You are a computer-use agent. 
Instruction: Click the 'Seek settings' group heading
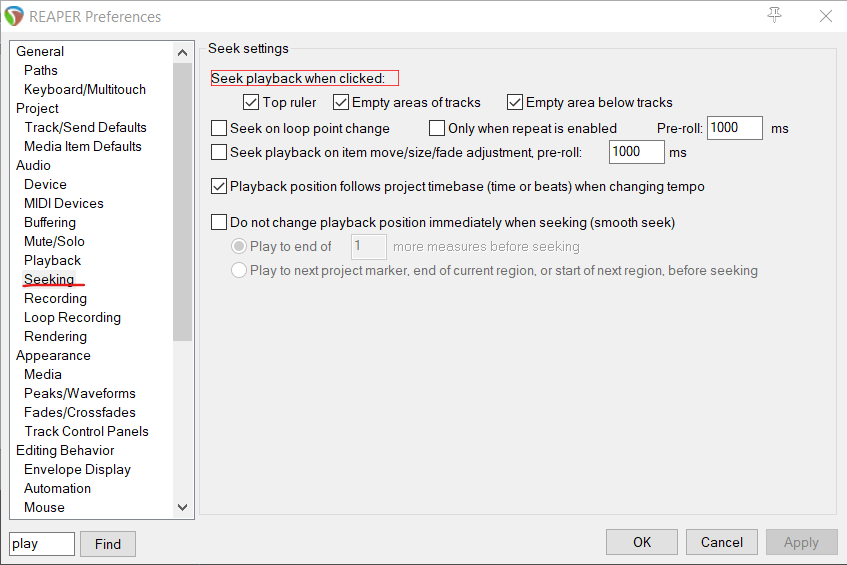pos(248,49)
